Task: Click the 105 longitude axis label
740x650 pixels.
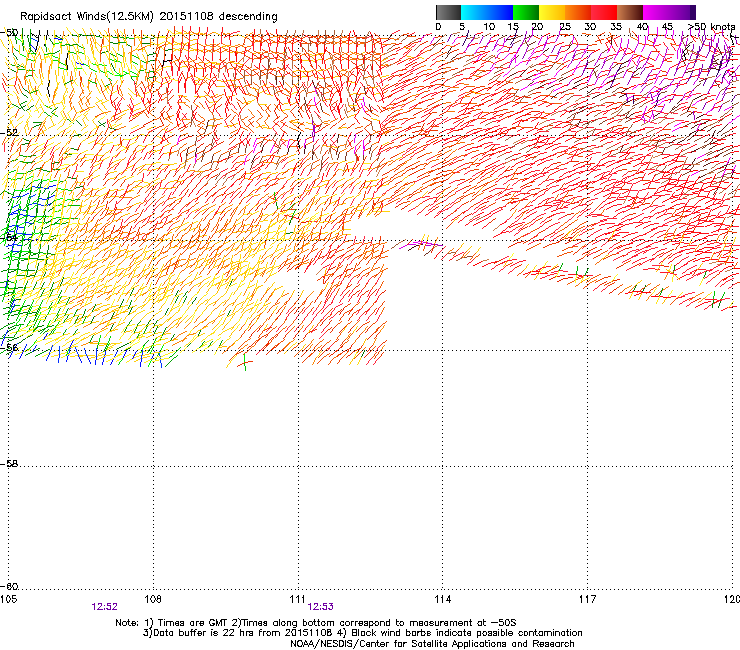Action: pyautogui.click(x=8, y=599)
